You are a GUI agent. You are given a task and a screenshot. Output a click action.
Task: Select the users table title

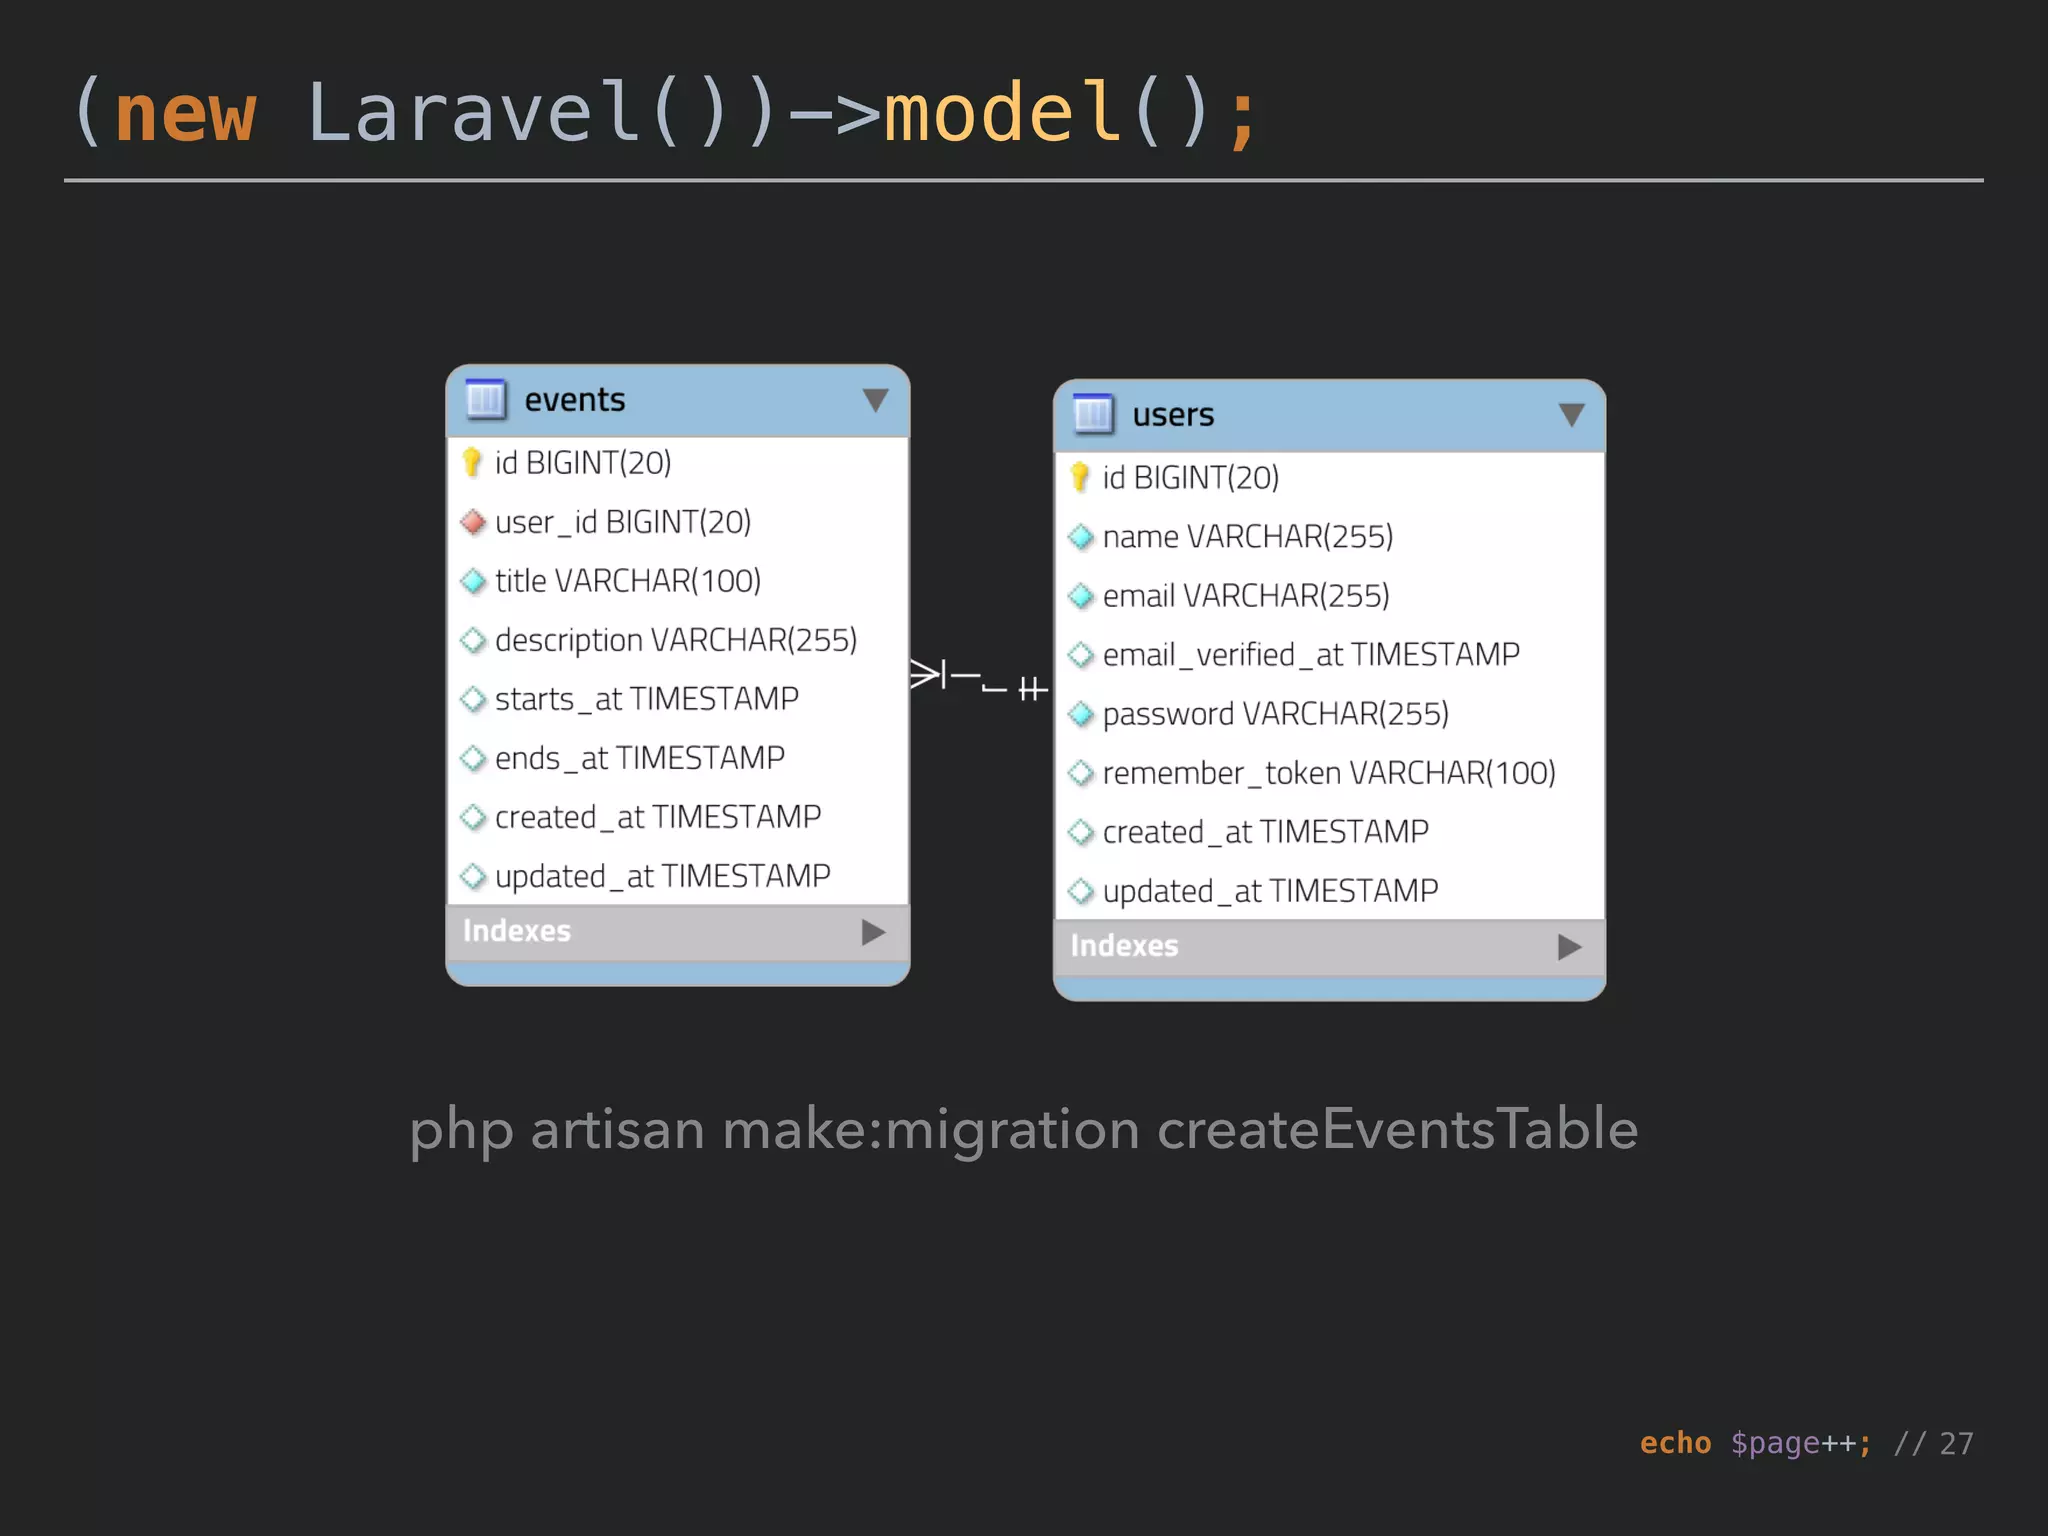1173,415
